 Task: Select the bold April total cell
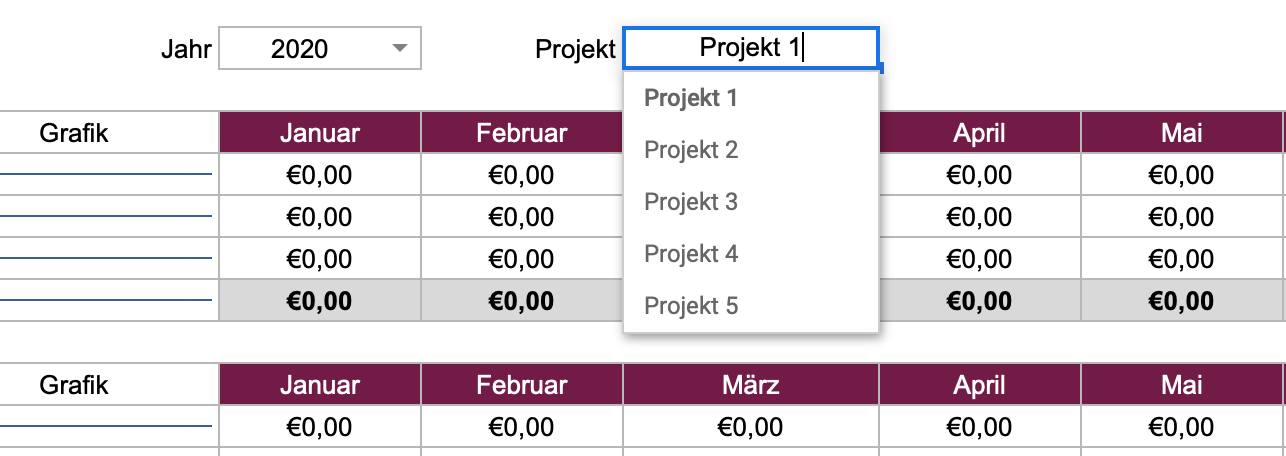click(979, 301)
